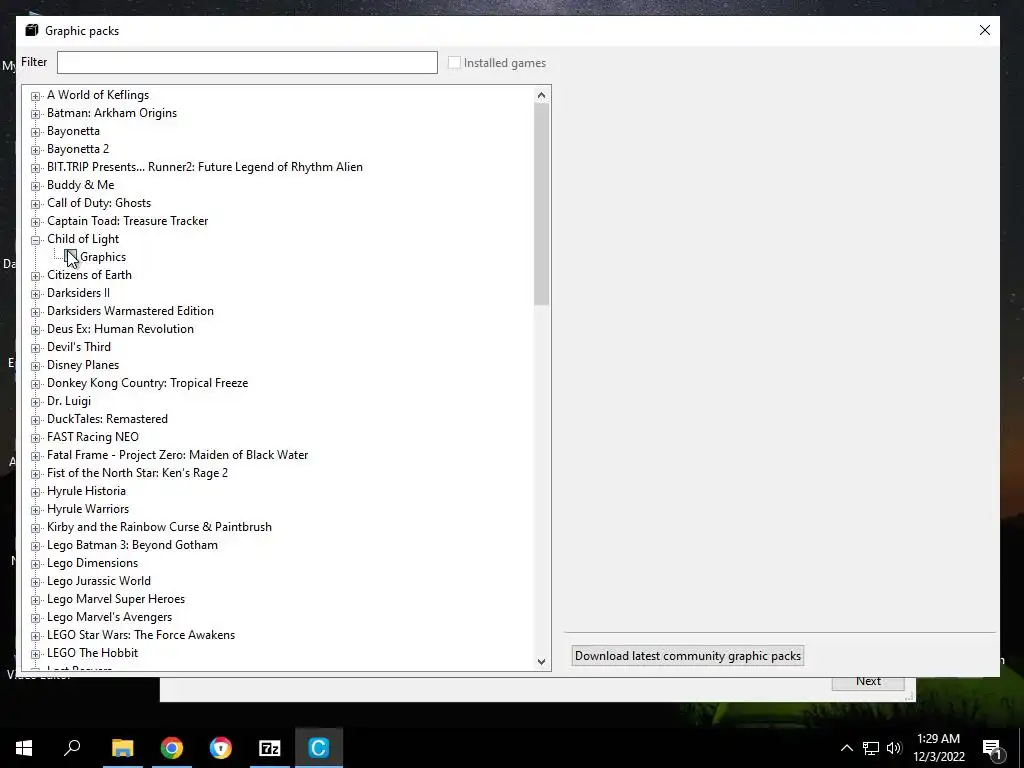Viewport: 1024px width, 768px height.
Task: Expand Batman: Arkham Origins node
Action: tap(35, 114)
